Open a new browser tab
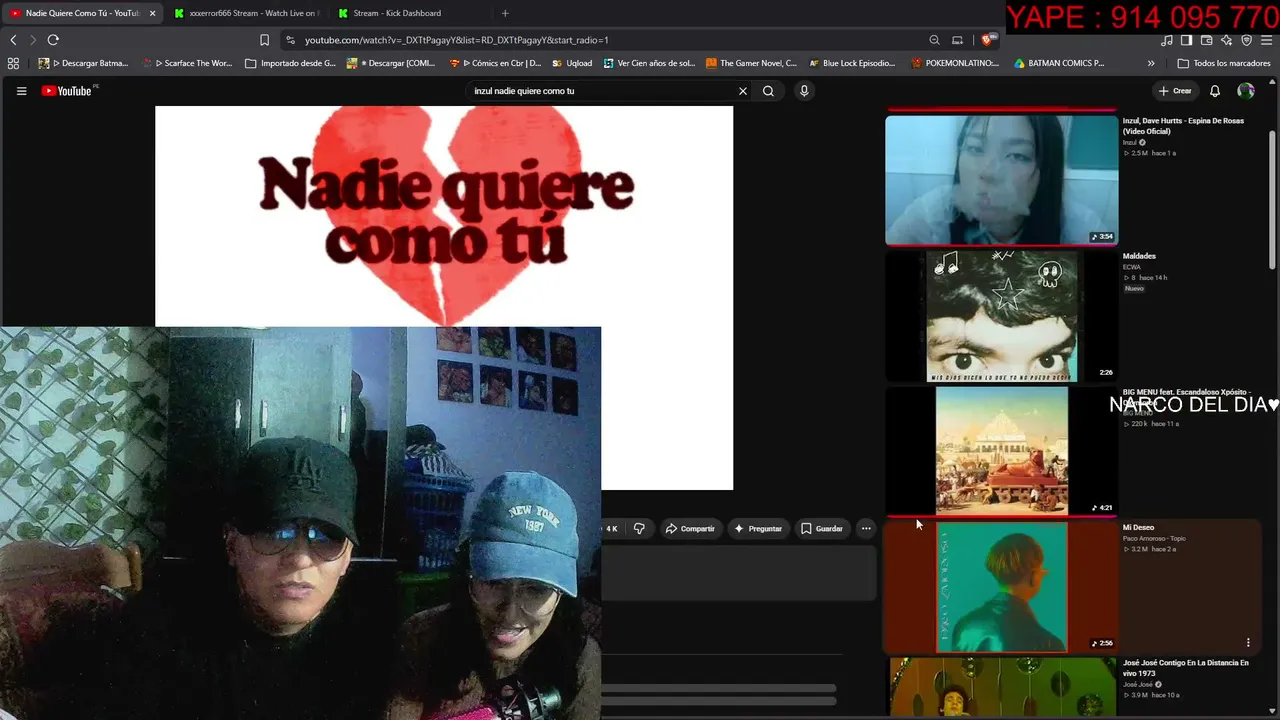 coord(505,13)
